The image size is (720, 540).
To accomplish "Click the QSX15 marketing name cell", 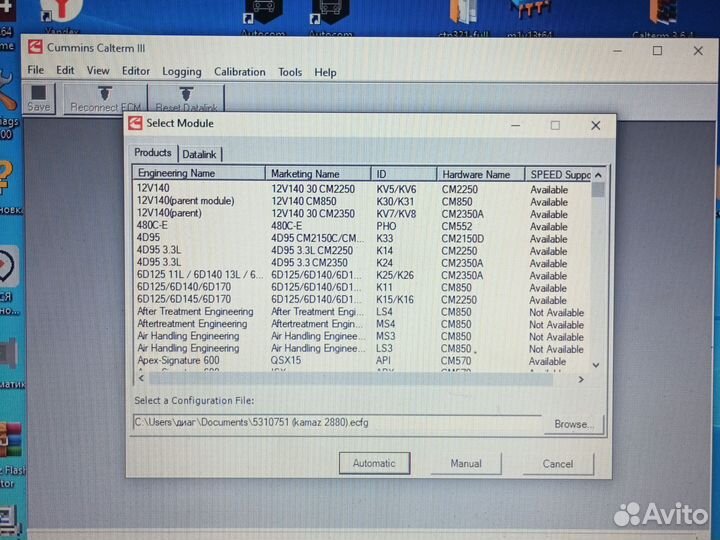I will (x=286, y=360).
